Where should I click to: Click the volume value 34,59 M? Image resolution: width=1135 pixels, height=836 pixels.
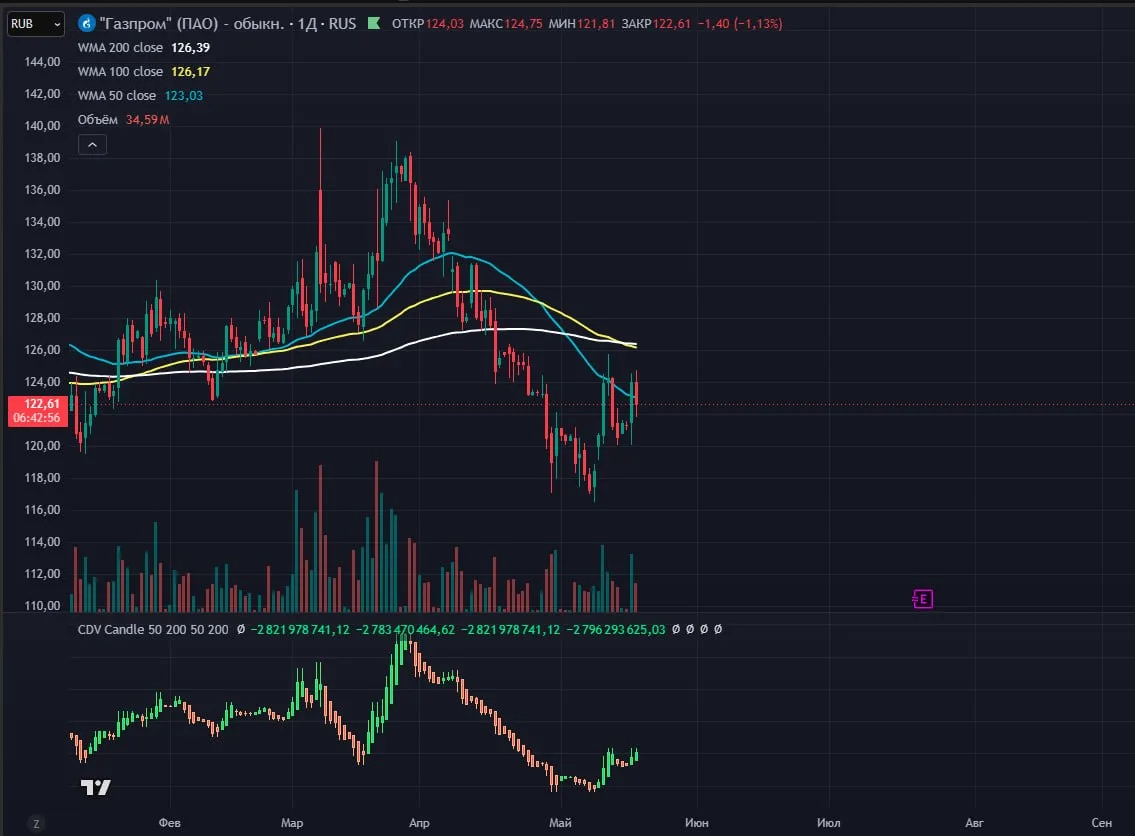[148, 119]
